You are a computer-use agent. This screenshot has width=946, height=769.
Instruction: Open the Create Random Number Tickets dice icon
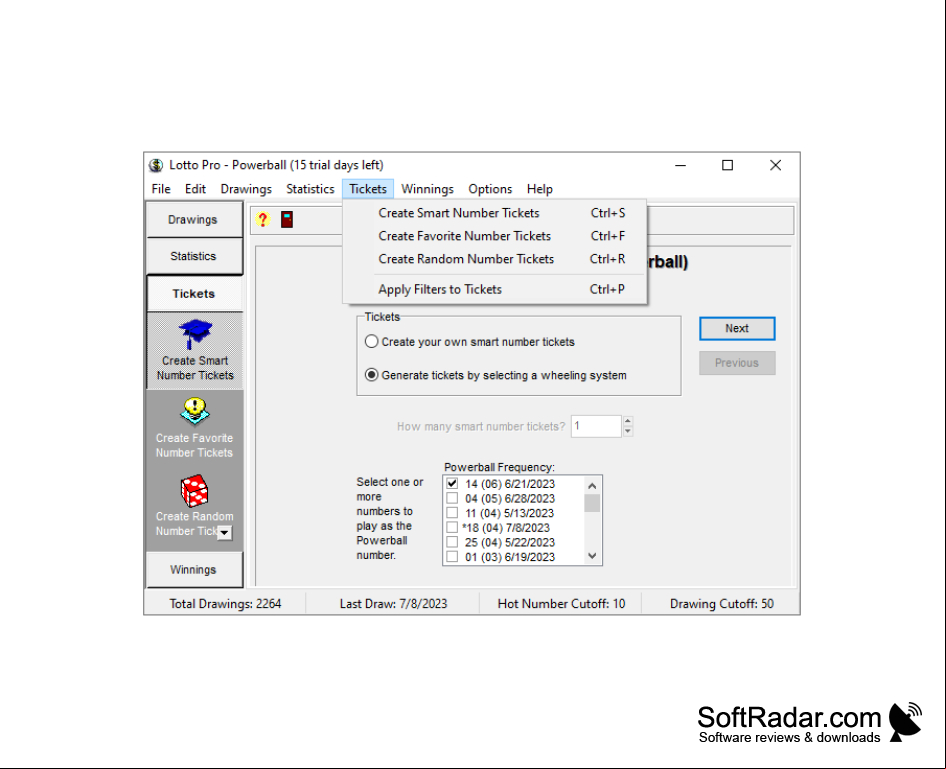[195, 491]
